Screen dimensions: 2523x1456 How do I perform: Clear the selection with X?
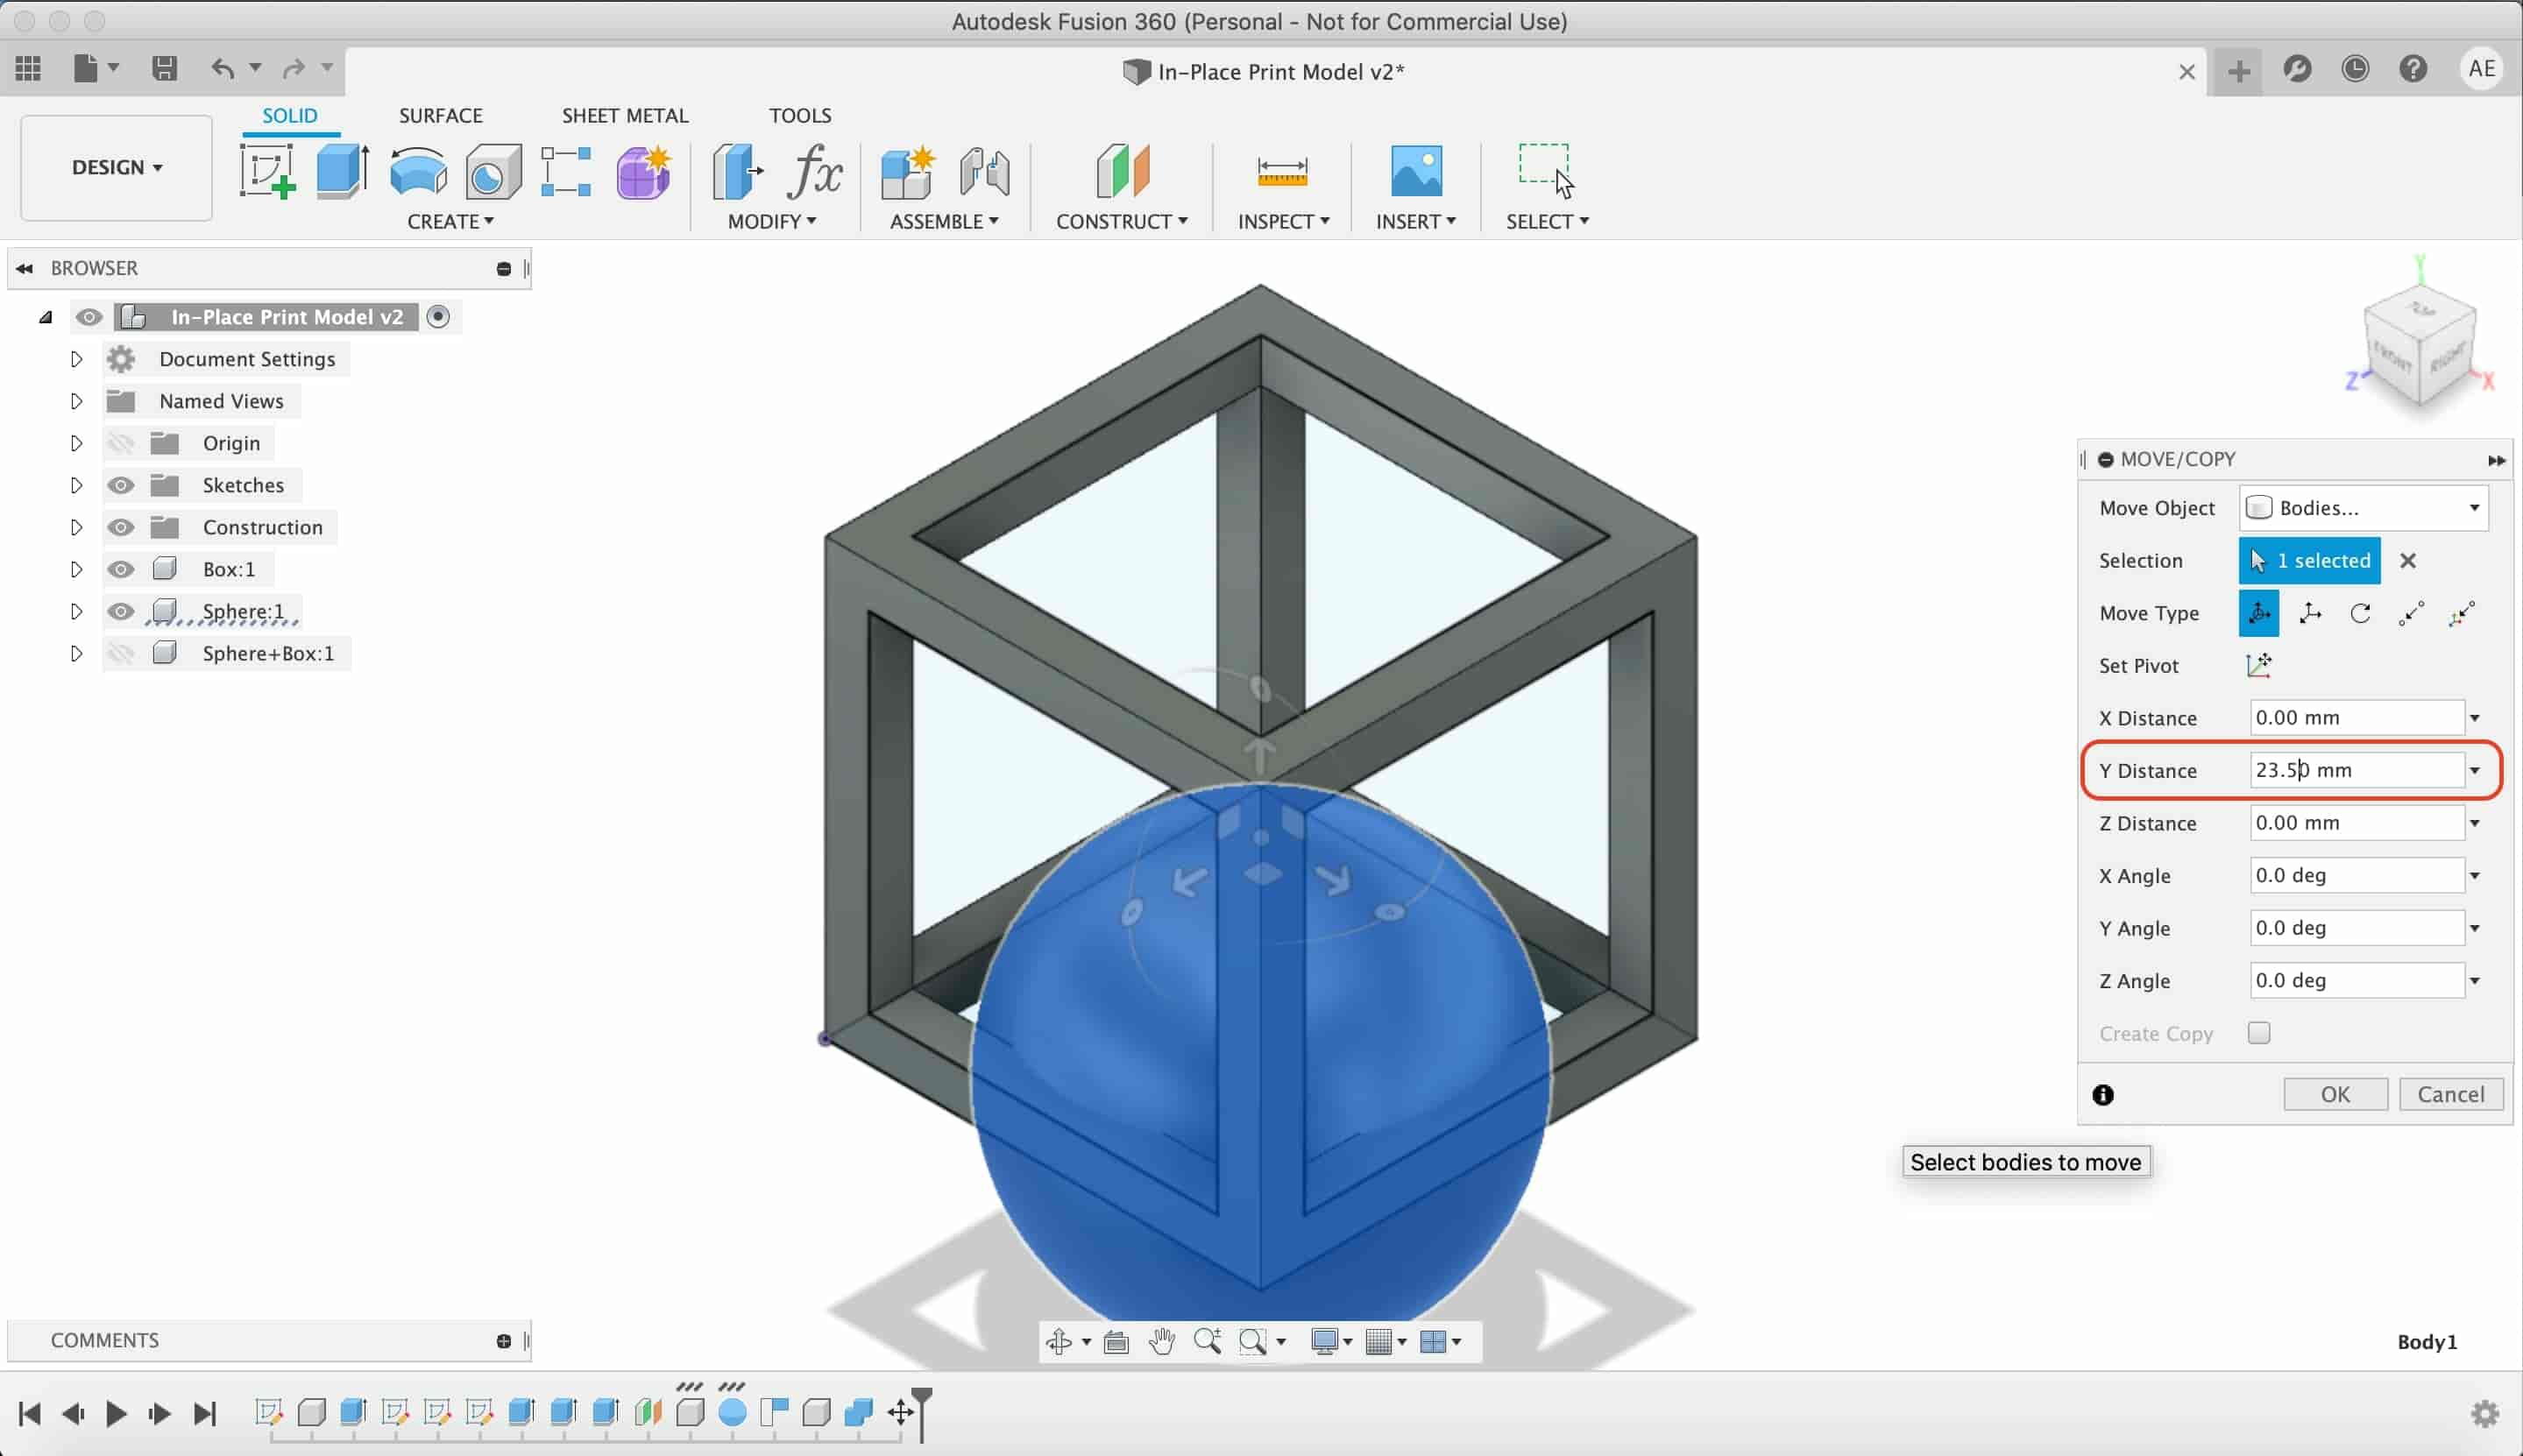(x=2408, y=560)
